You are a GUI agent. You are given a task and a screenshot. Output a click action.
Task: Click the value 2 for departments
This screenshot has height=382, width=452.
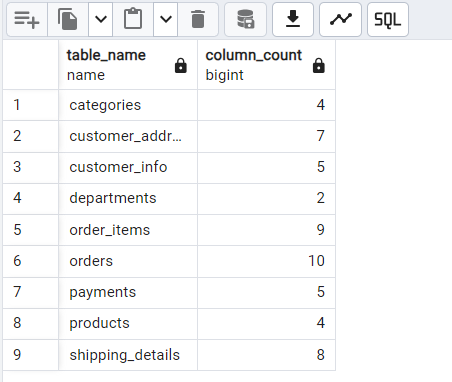click(266, 198)
